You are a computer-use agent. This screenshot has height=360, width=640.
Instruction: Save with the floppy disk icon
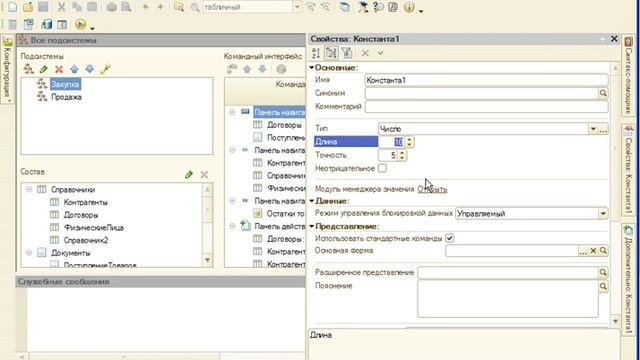(43, 7)
